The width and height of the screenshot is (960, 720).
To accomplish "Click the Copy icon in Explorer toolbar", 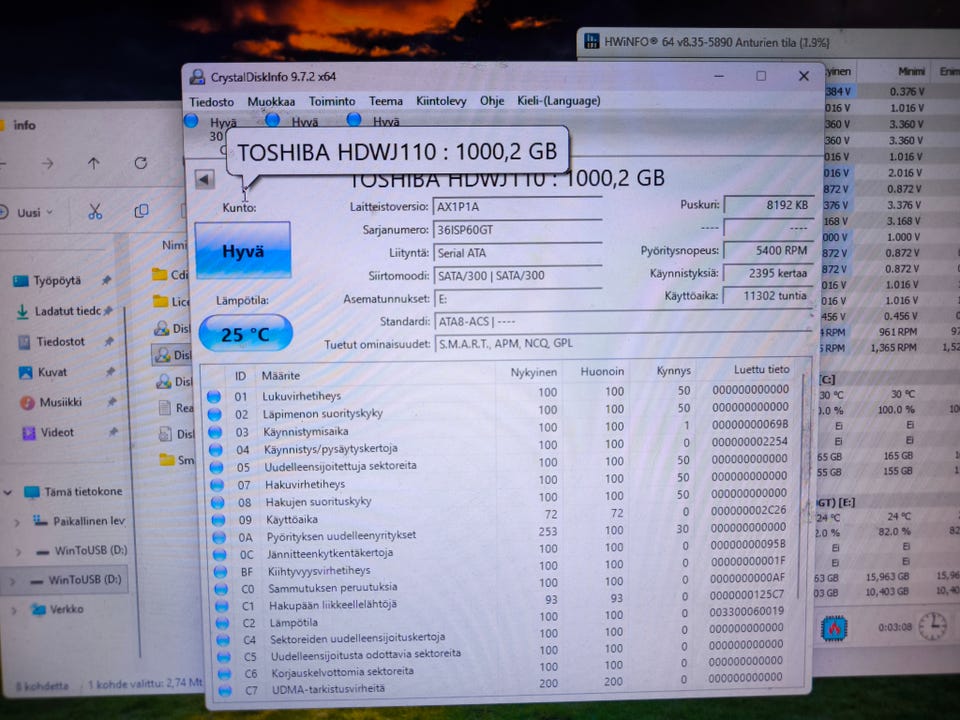I will (x=141, y=211).
